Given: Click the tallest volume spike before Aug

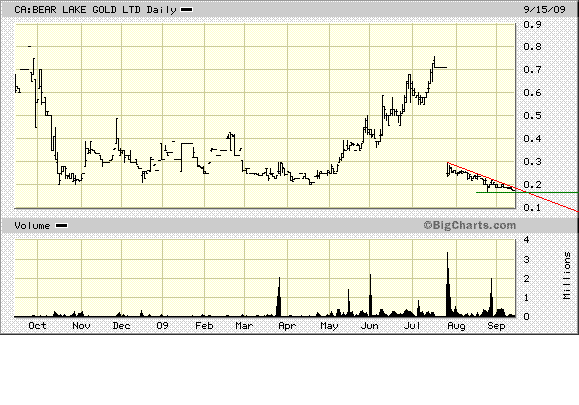Looking at the screenshot, I should (448, 284).
